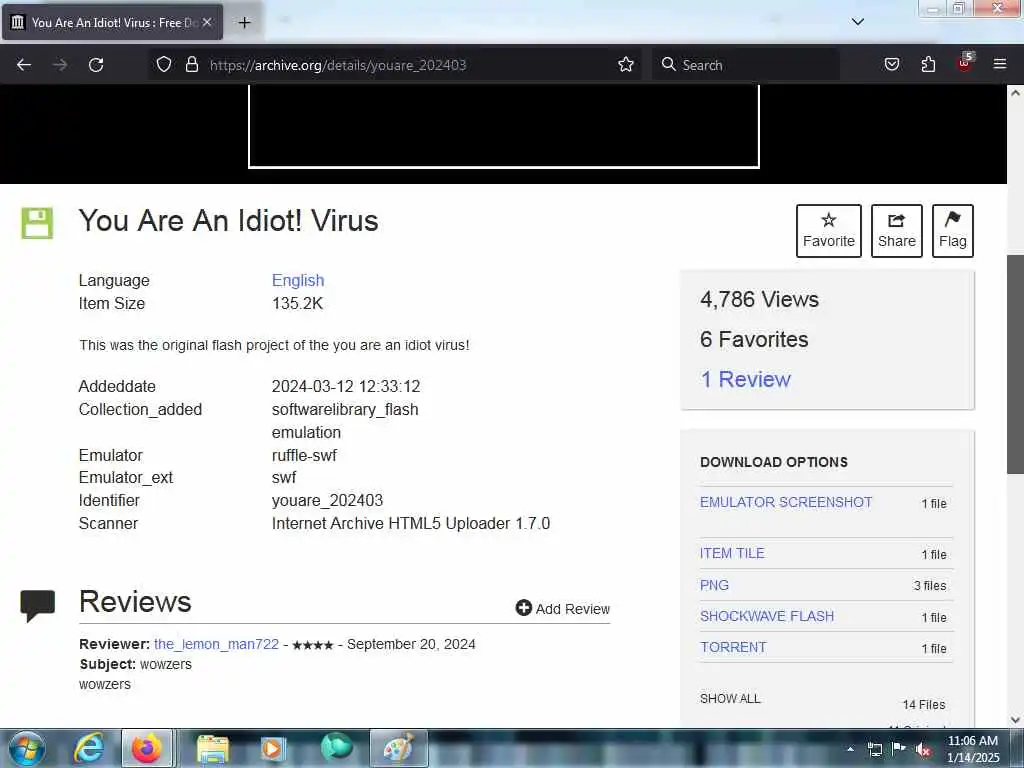Select the Internet Archive HTML5 Uploader 1.7.0 text
This screenshot has height=768, width=1024.
point(411,523)
